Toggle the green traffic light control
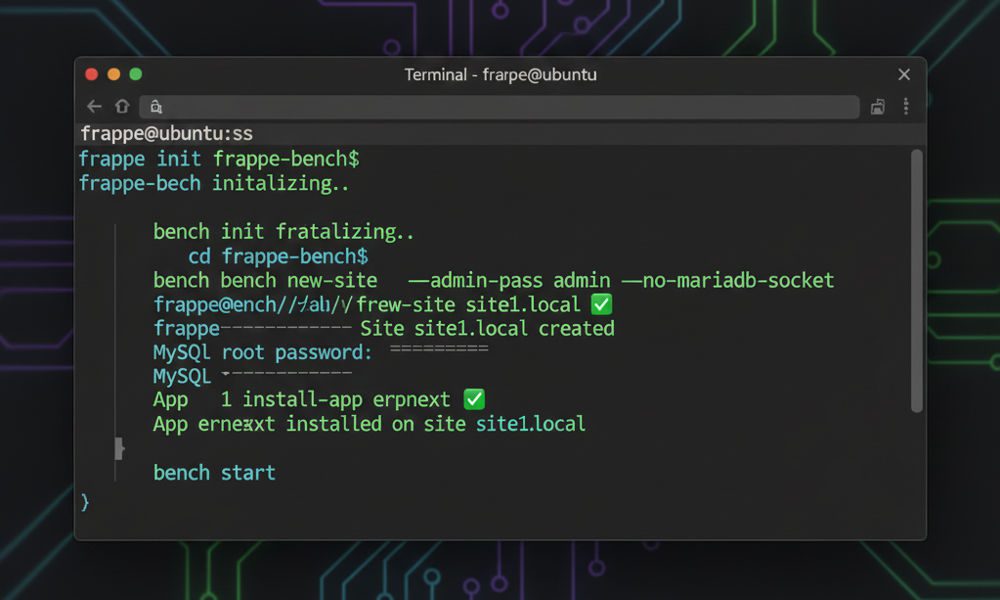Viewport: 1000px width, 600px height. tap(135, 74)
